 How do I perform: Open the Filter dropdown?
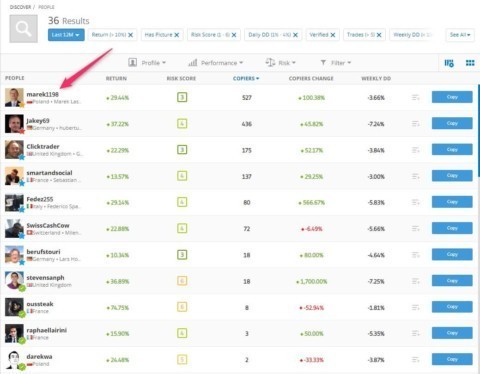pyautogui.click(x=336, y=63)
